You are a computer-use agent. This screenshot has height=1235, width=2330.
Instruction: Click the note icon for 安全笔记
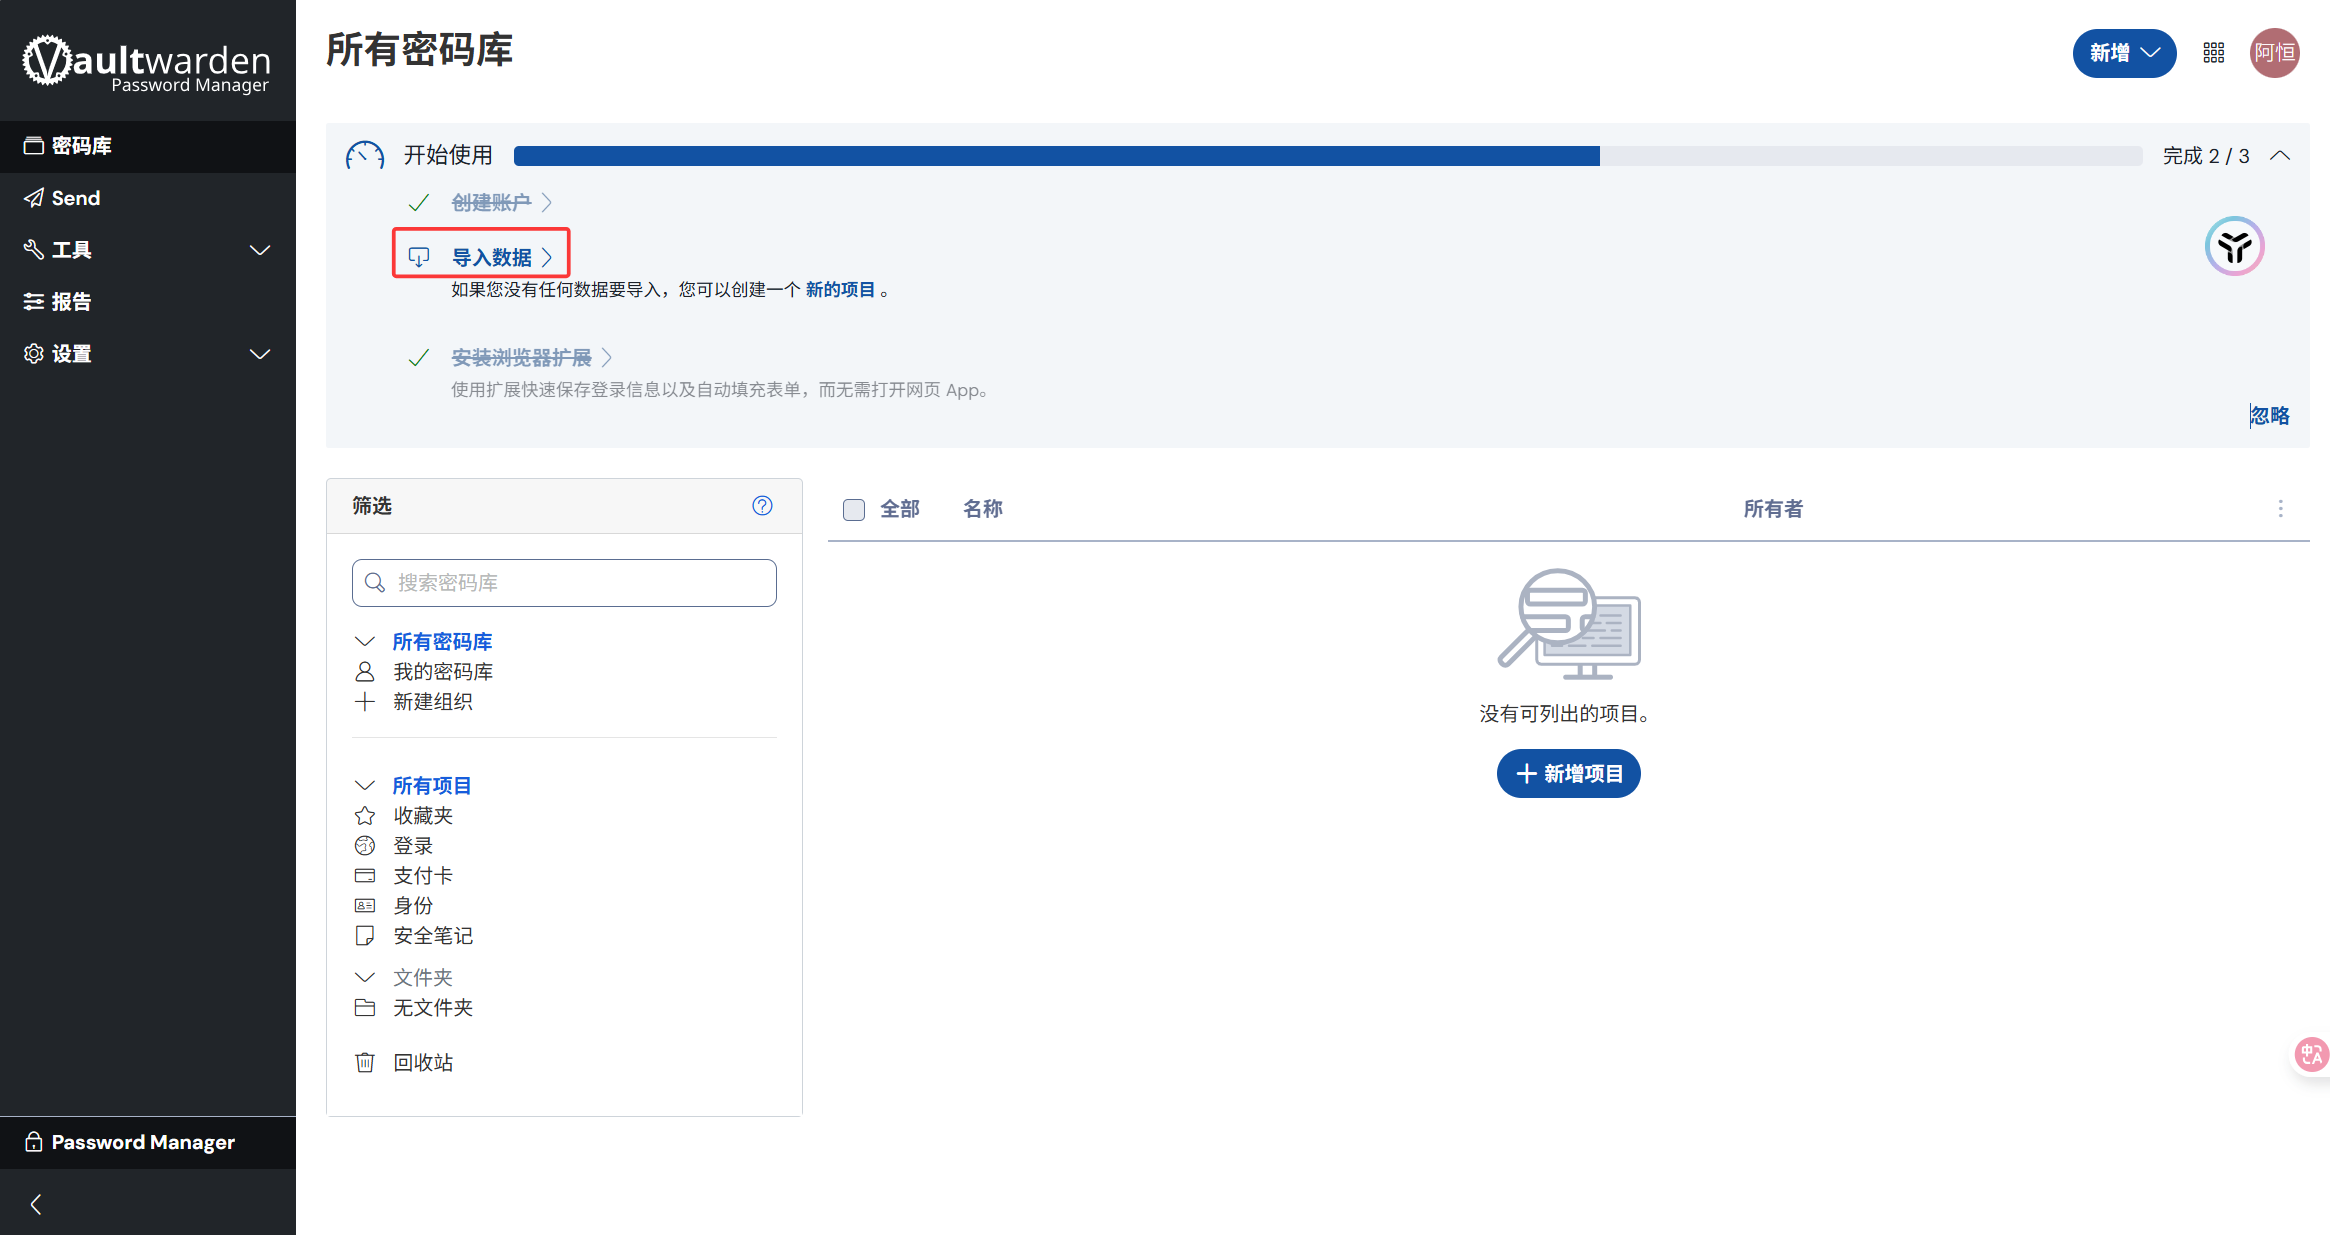pos(365,936)
